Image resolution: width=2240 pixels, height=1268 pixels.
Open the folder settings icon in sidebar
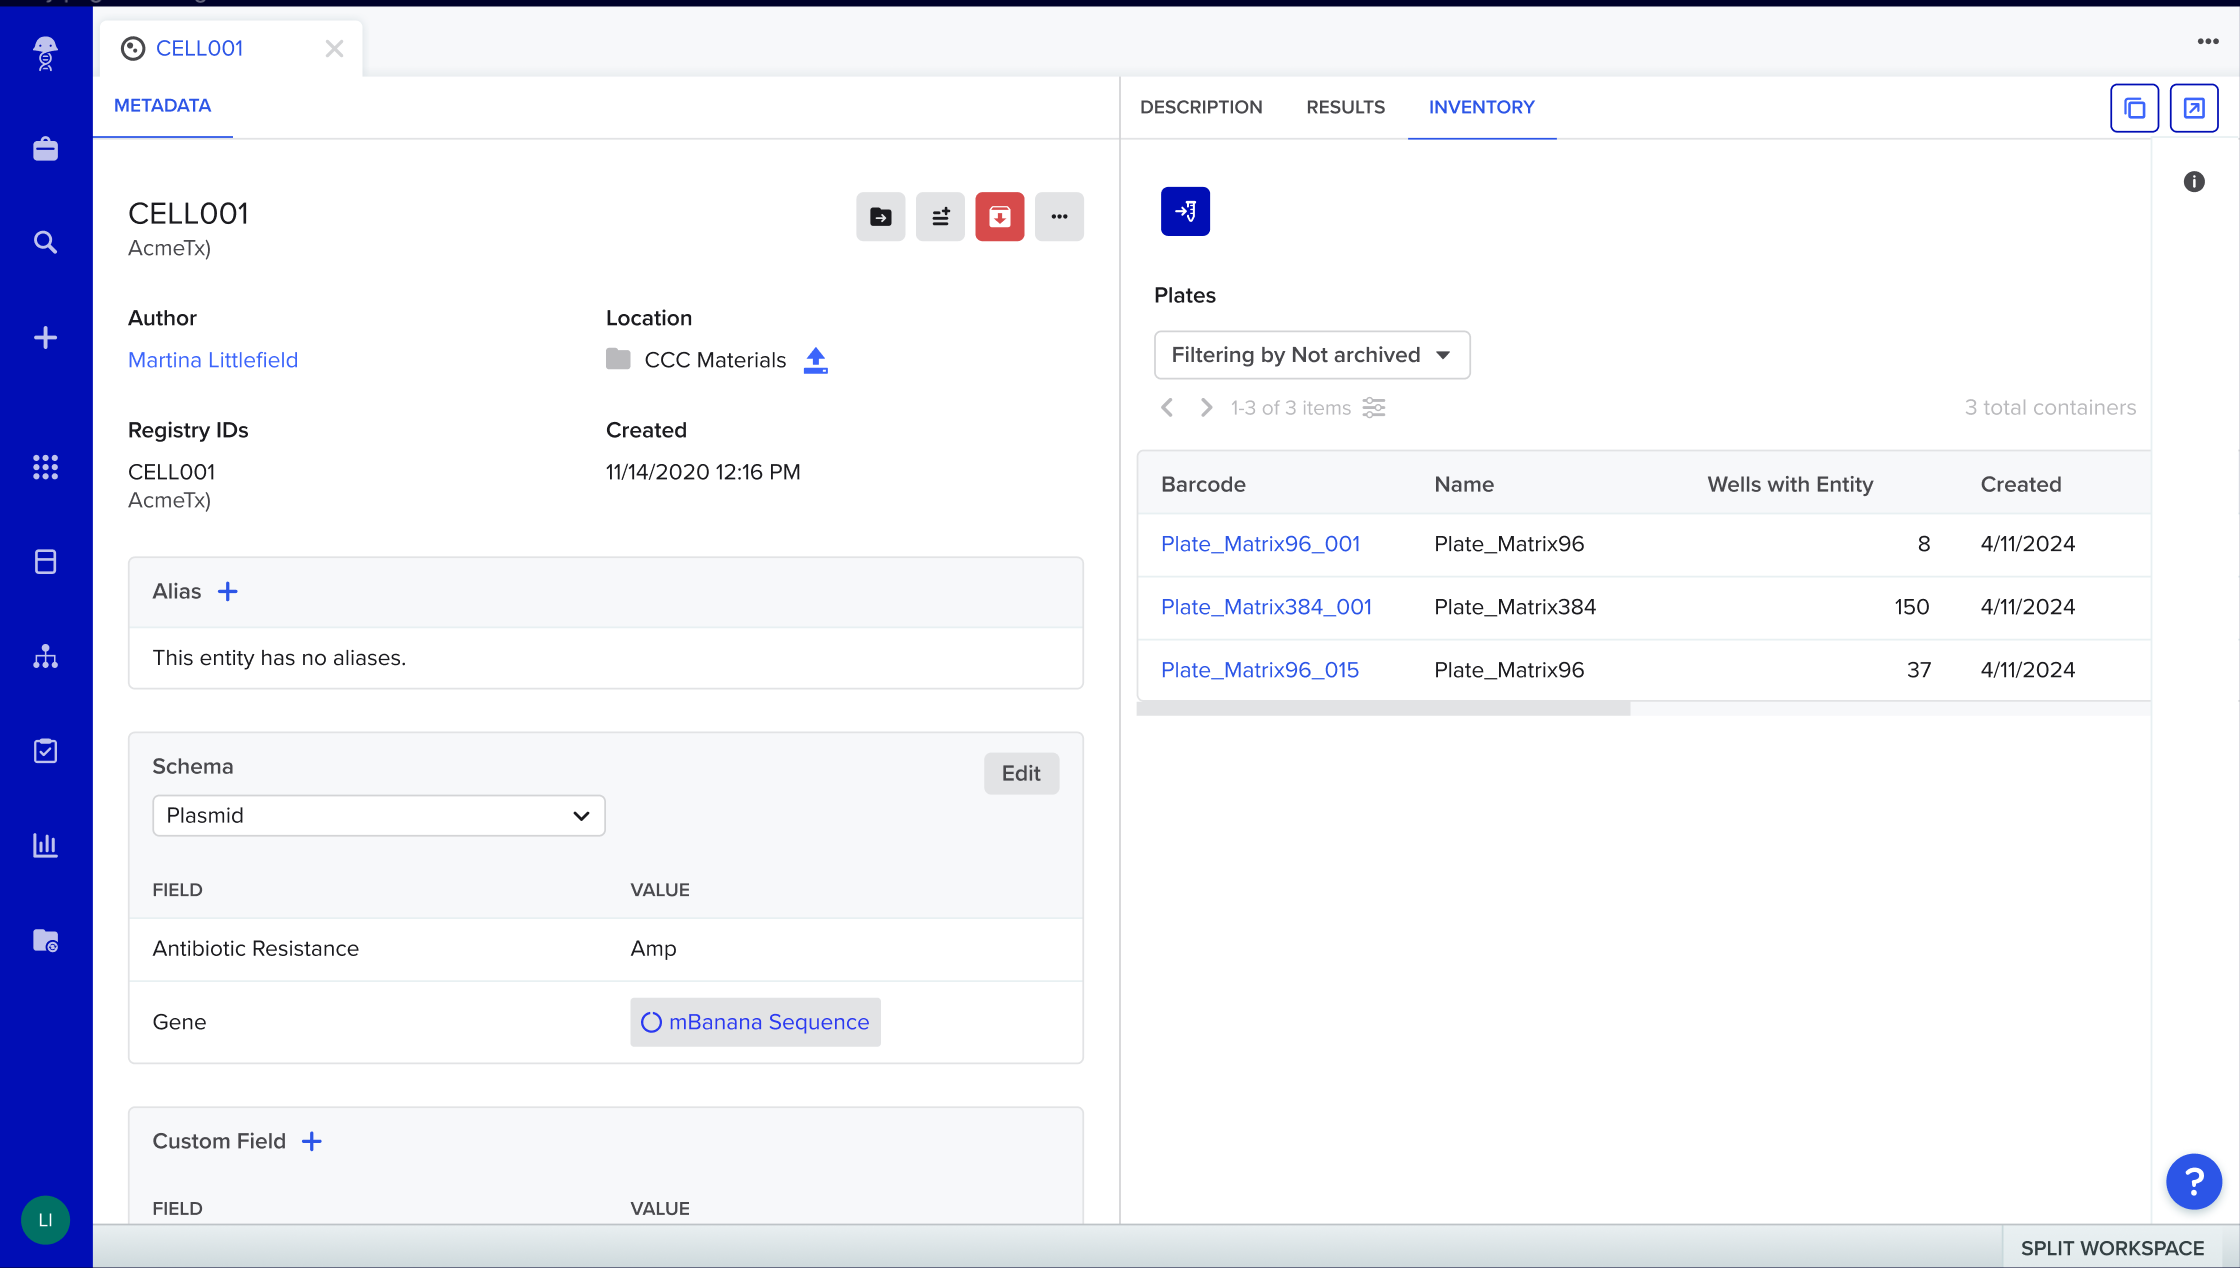pyautogui.click(x=45, y=940)
